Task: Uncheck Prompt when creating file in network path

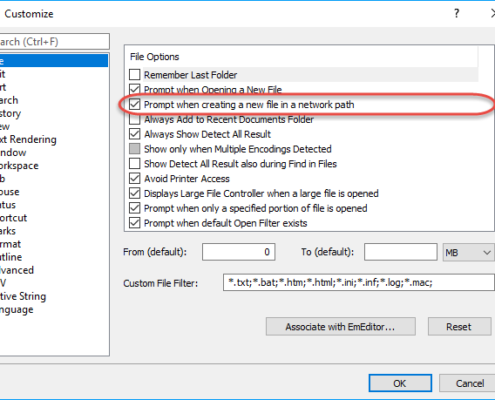Action: click(135, 104)
